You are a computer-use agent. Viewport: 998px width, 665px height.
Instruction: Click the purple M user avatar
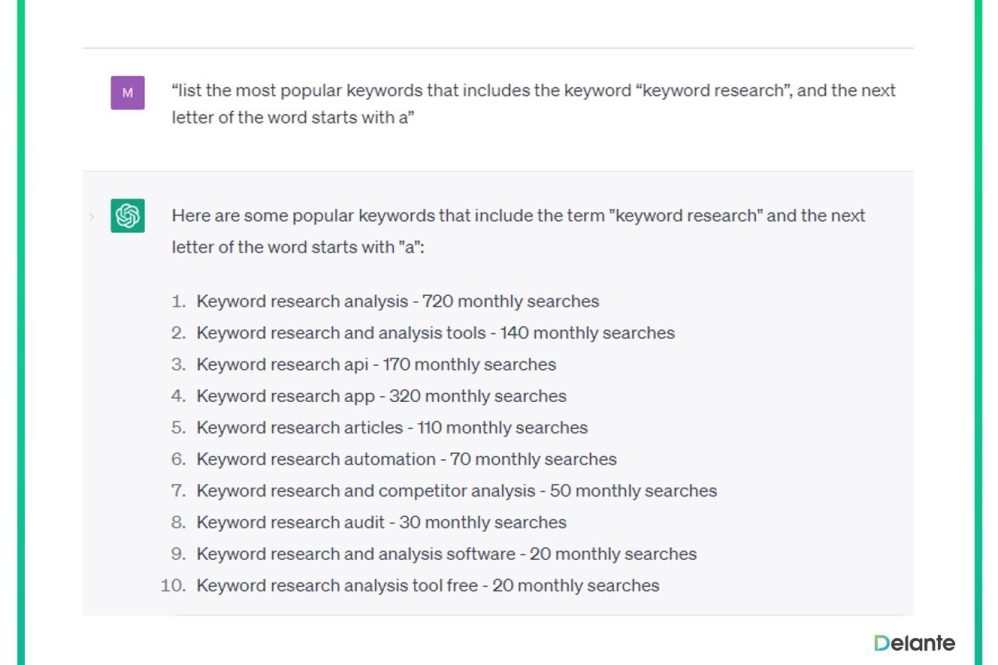coord(127,93)
